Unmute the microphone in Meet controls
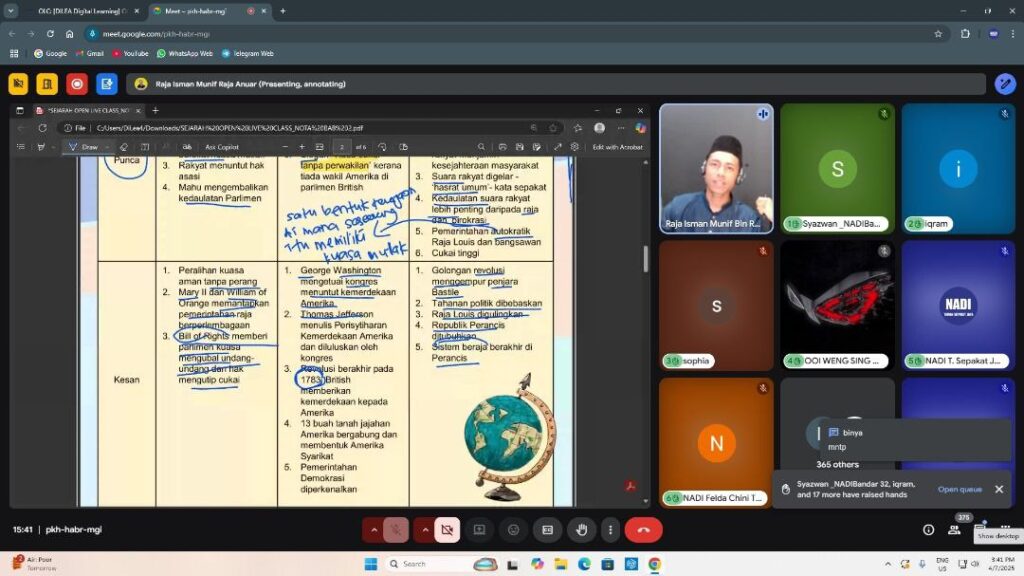This screenshot has width=1024, height=576. pyautogui.click(x=397, y=529)
